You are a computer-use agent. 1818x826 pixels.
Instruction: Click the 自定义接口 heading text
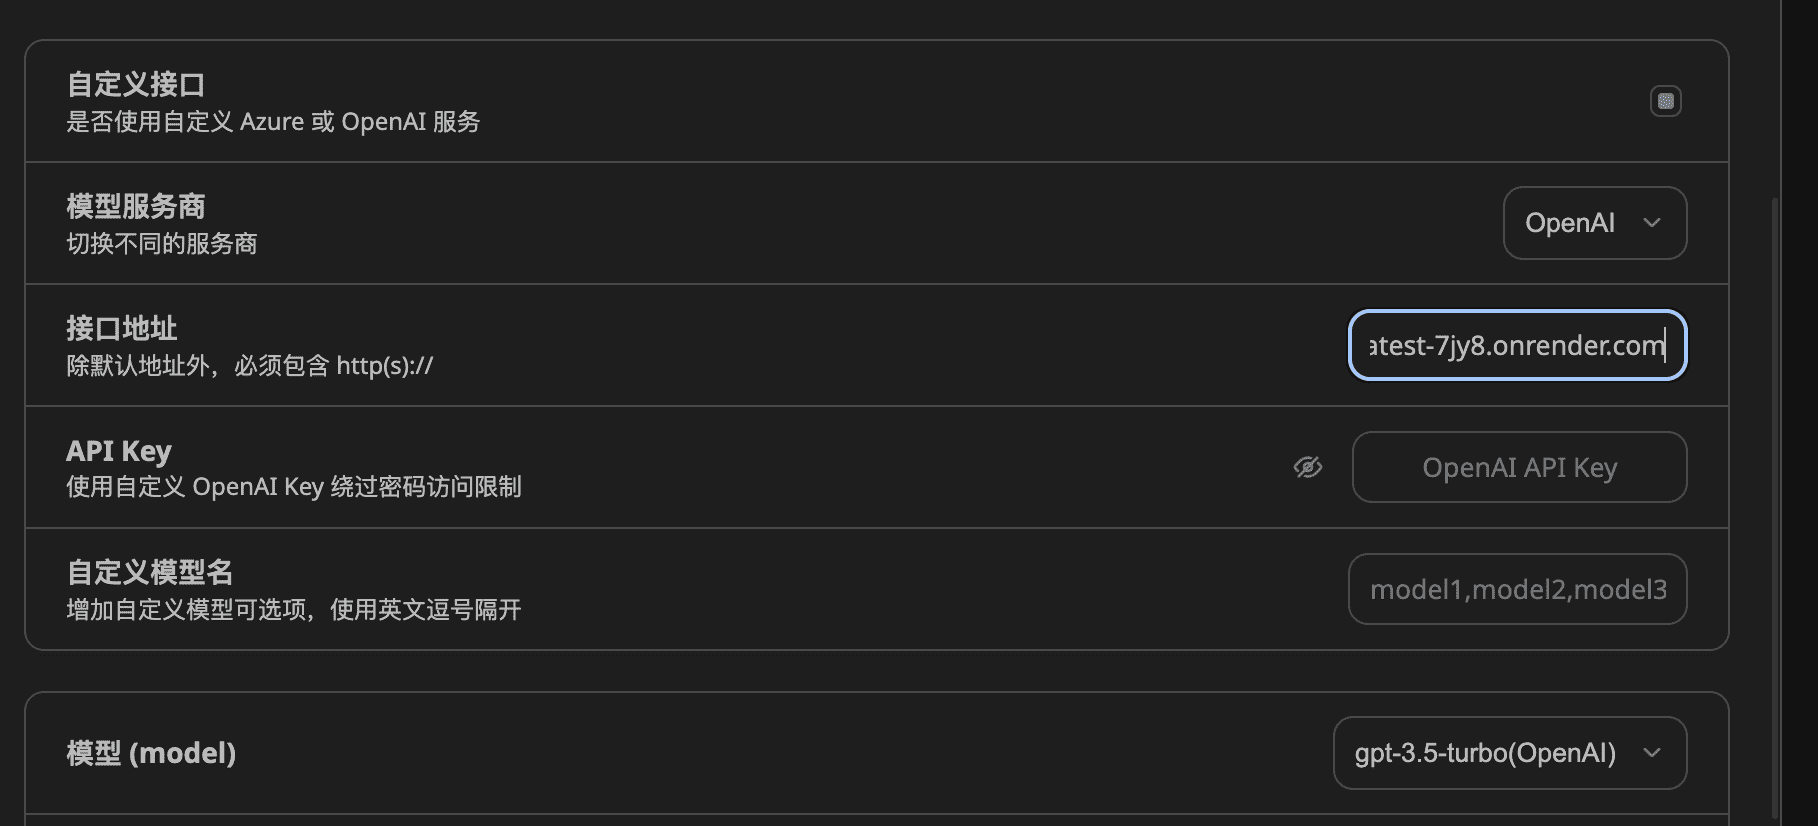[x=136, y=84]
